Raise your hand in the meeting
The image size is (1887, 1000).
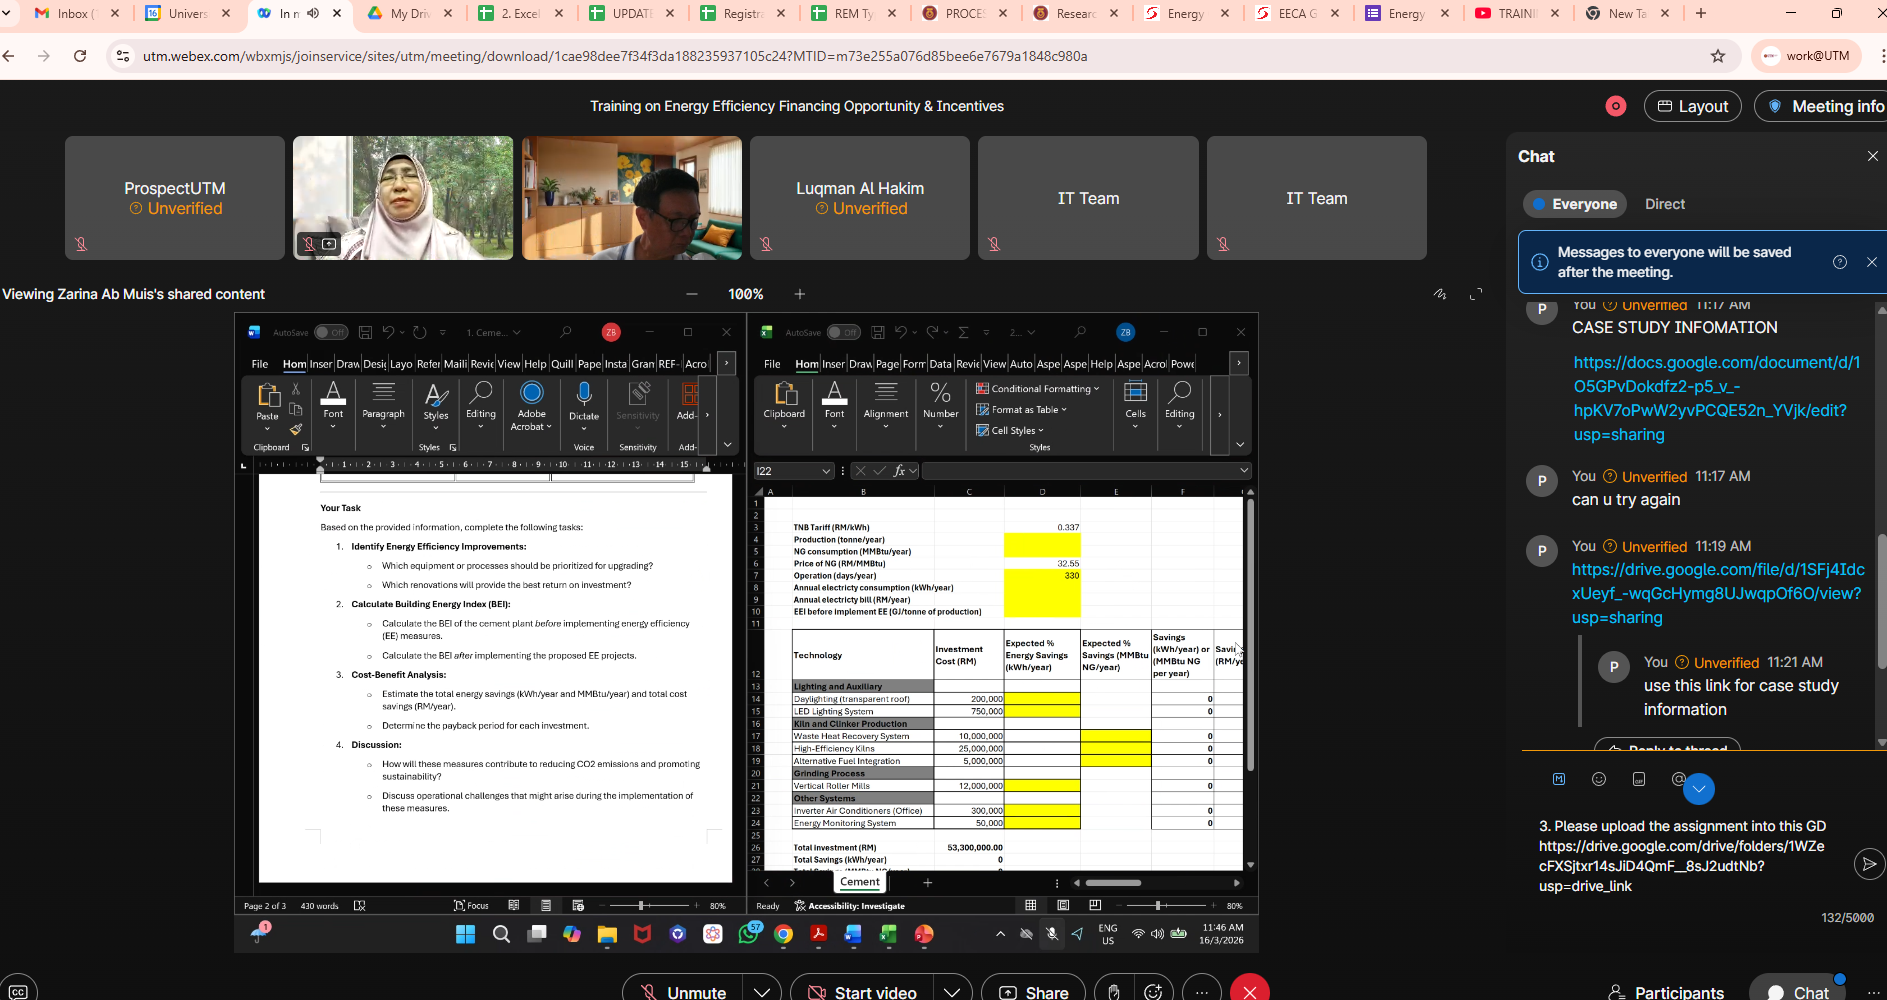click(x=1113, y=991)
